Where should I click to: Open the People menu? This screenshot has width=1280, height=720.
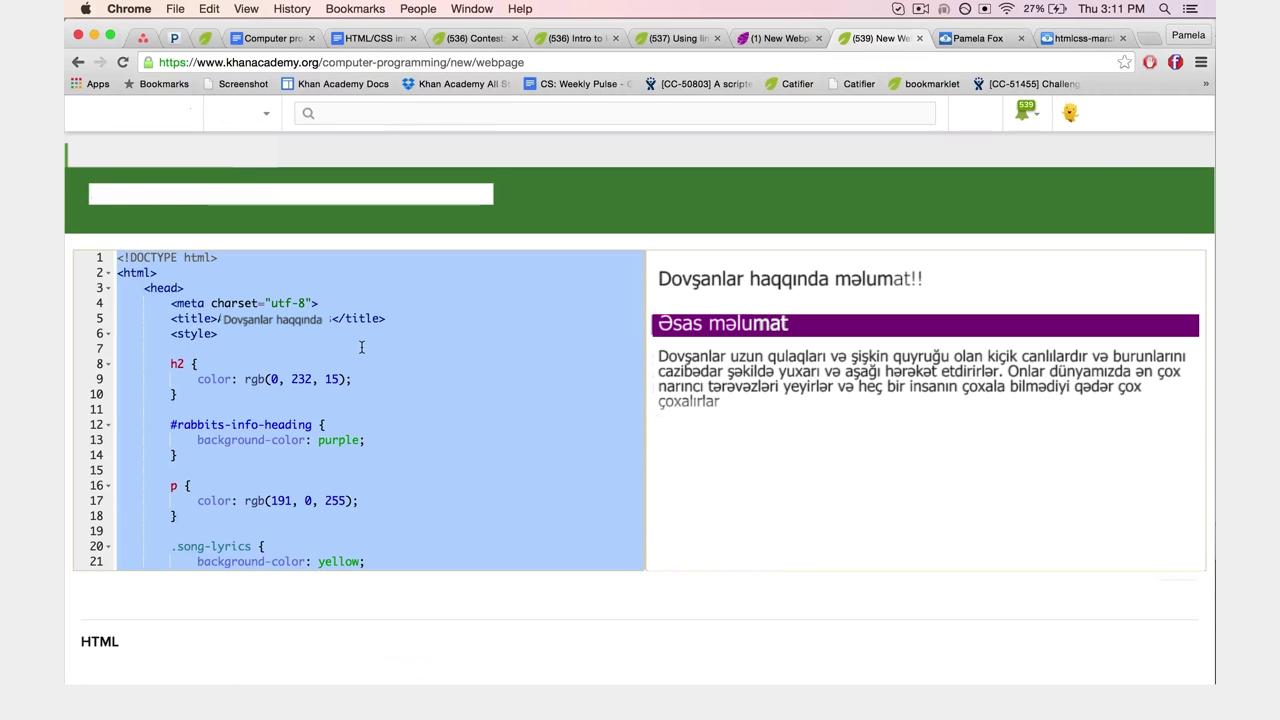(418, 9)
